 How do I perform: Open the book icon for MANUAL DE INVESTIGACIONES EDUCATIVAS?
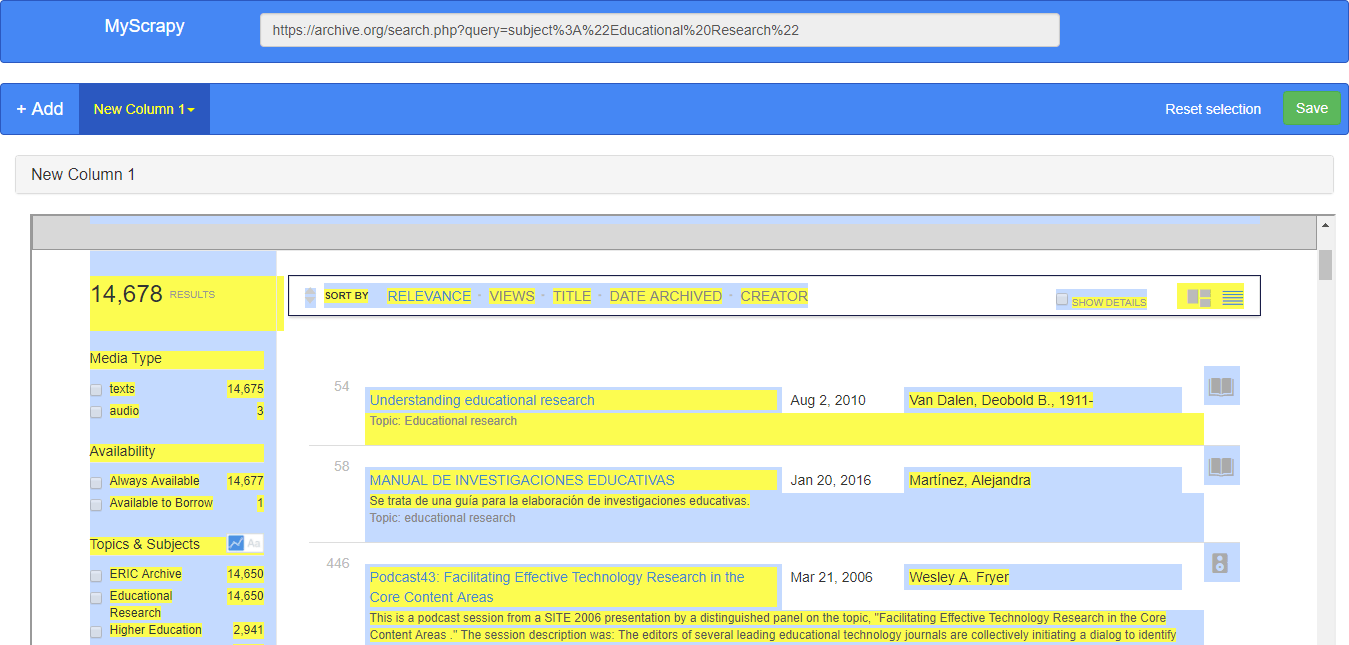pyautogui.click(x=1221, y=465)
